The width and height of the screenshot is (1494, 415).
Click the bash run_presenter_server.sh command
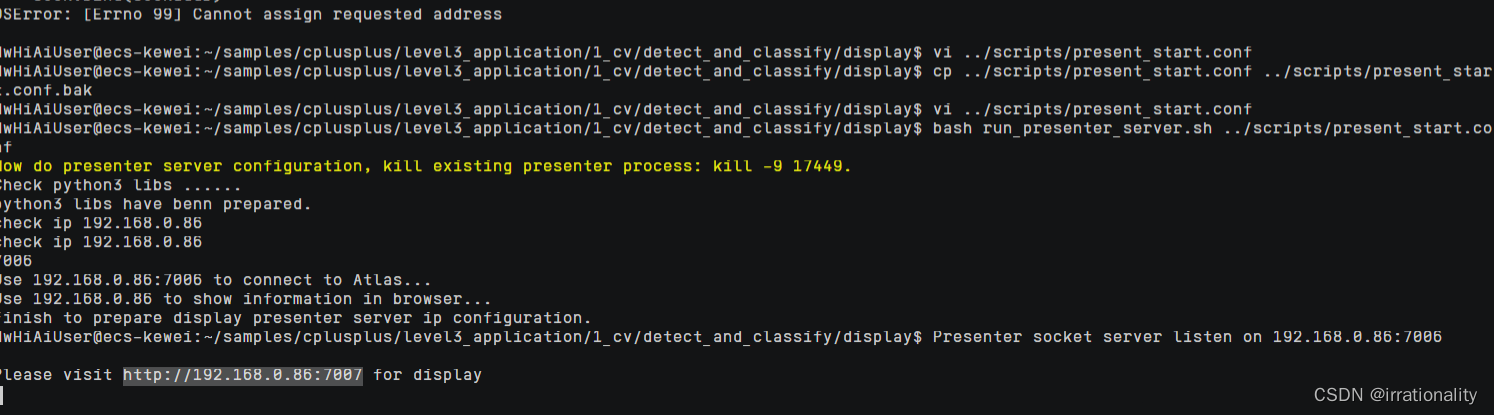click(1210, 129)
